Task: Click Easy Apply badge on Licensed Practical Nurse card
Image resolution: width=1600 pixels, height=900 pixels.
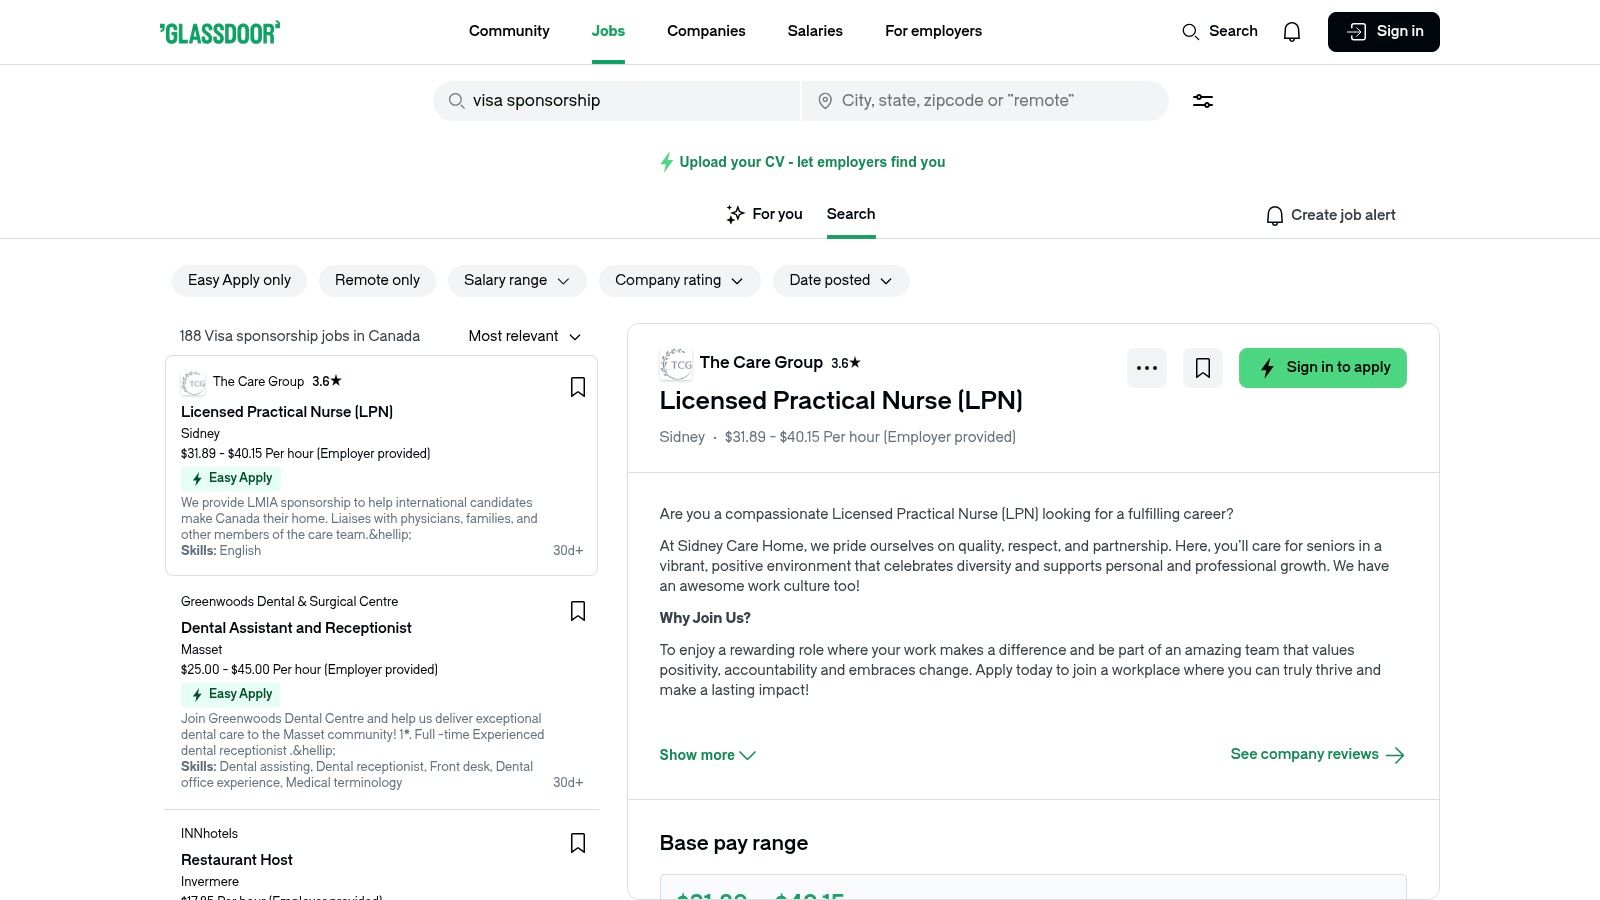Action: [231, 478]
